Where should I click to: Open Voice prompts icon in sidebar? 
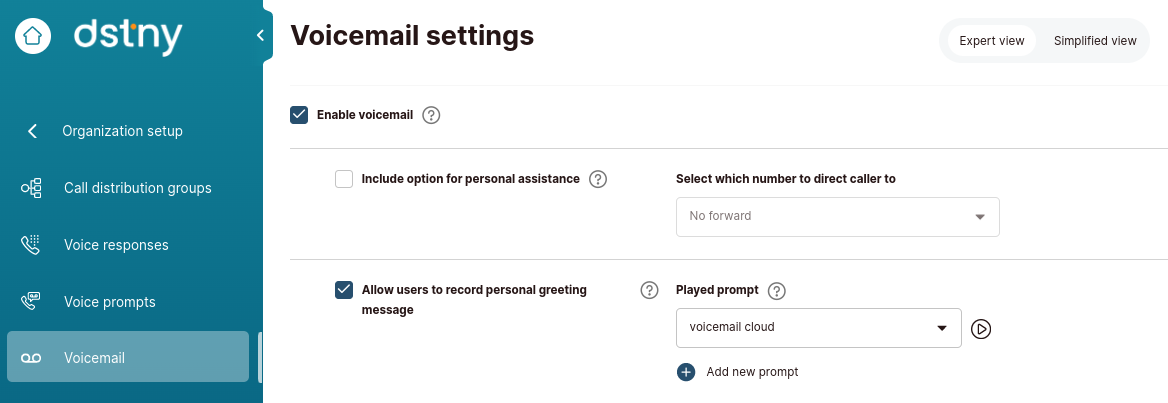pos(31,301)
